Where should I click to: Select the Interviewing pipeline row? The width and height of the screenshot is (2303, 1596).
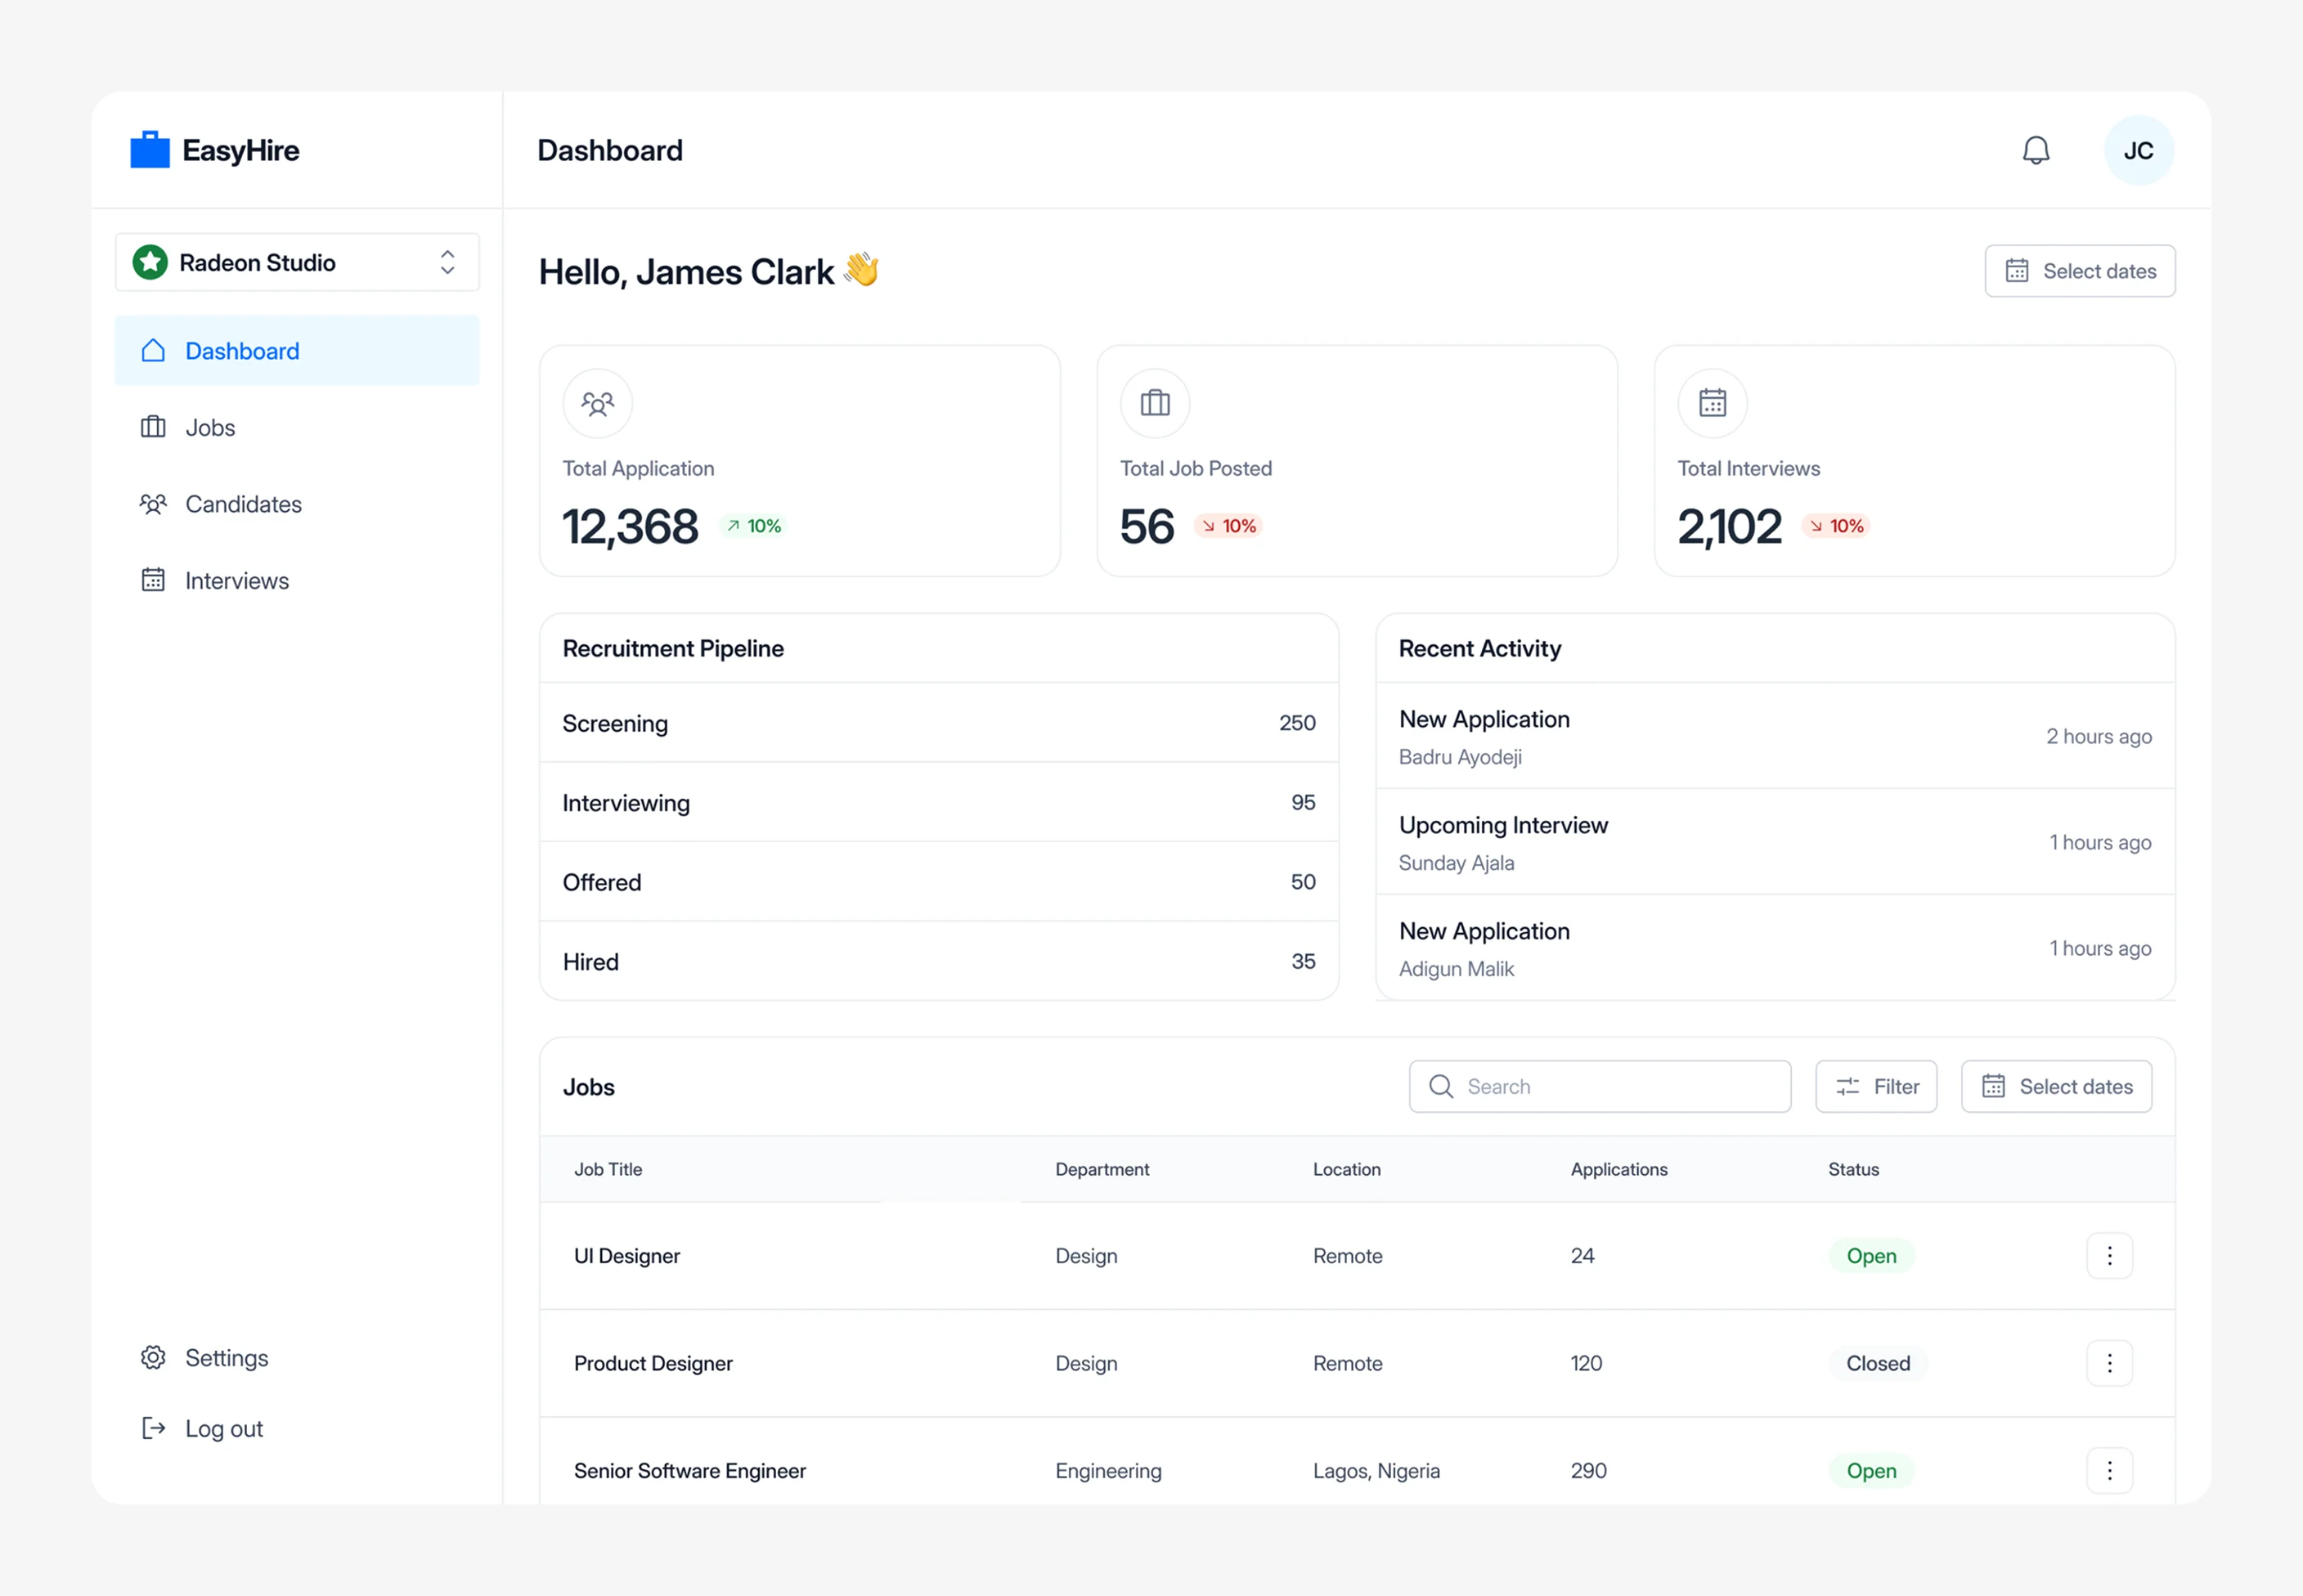point(939,802)
